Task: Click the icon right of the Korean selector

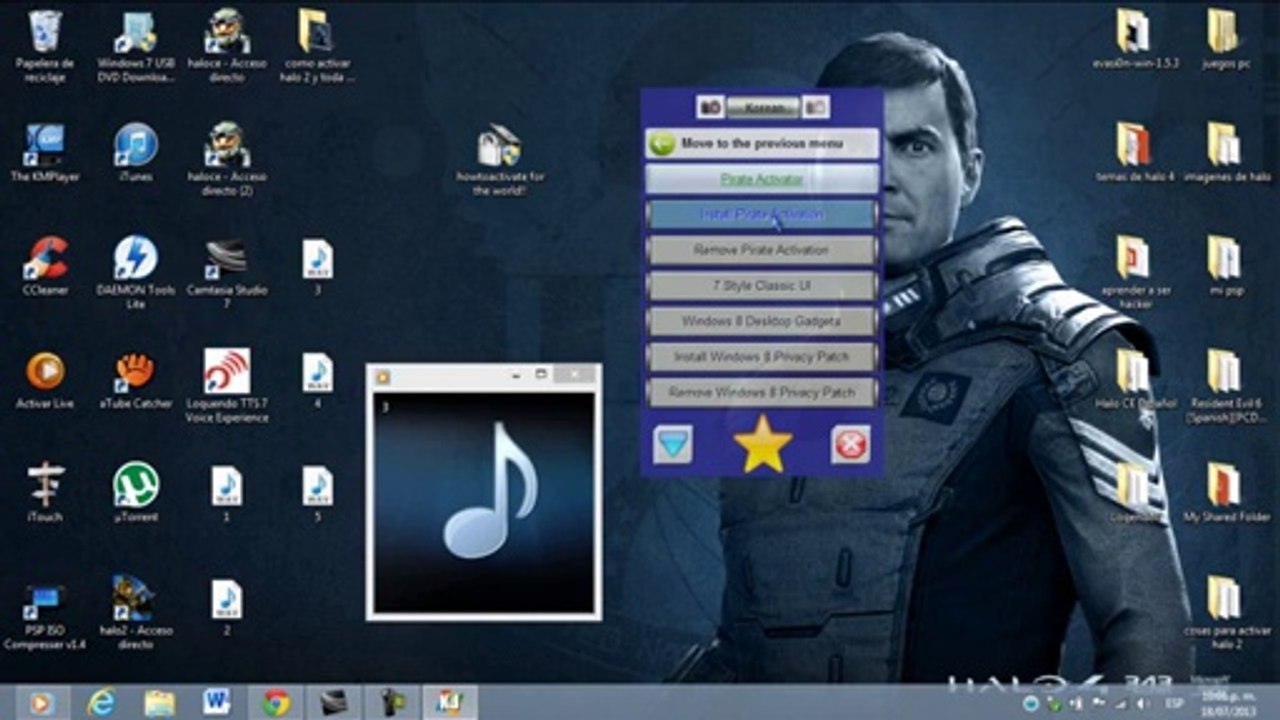Action: [816, 107]
